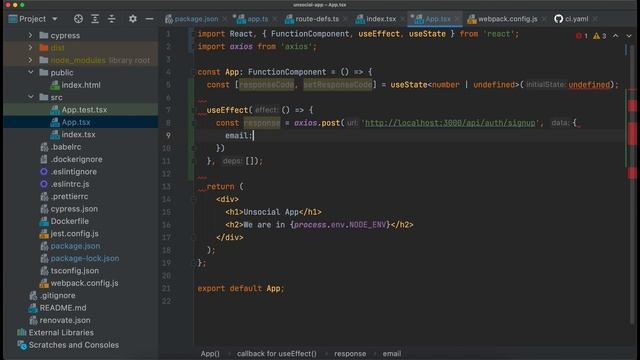Open the project panel settings gear
Screen dimensions: 640x360
133,19
